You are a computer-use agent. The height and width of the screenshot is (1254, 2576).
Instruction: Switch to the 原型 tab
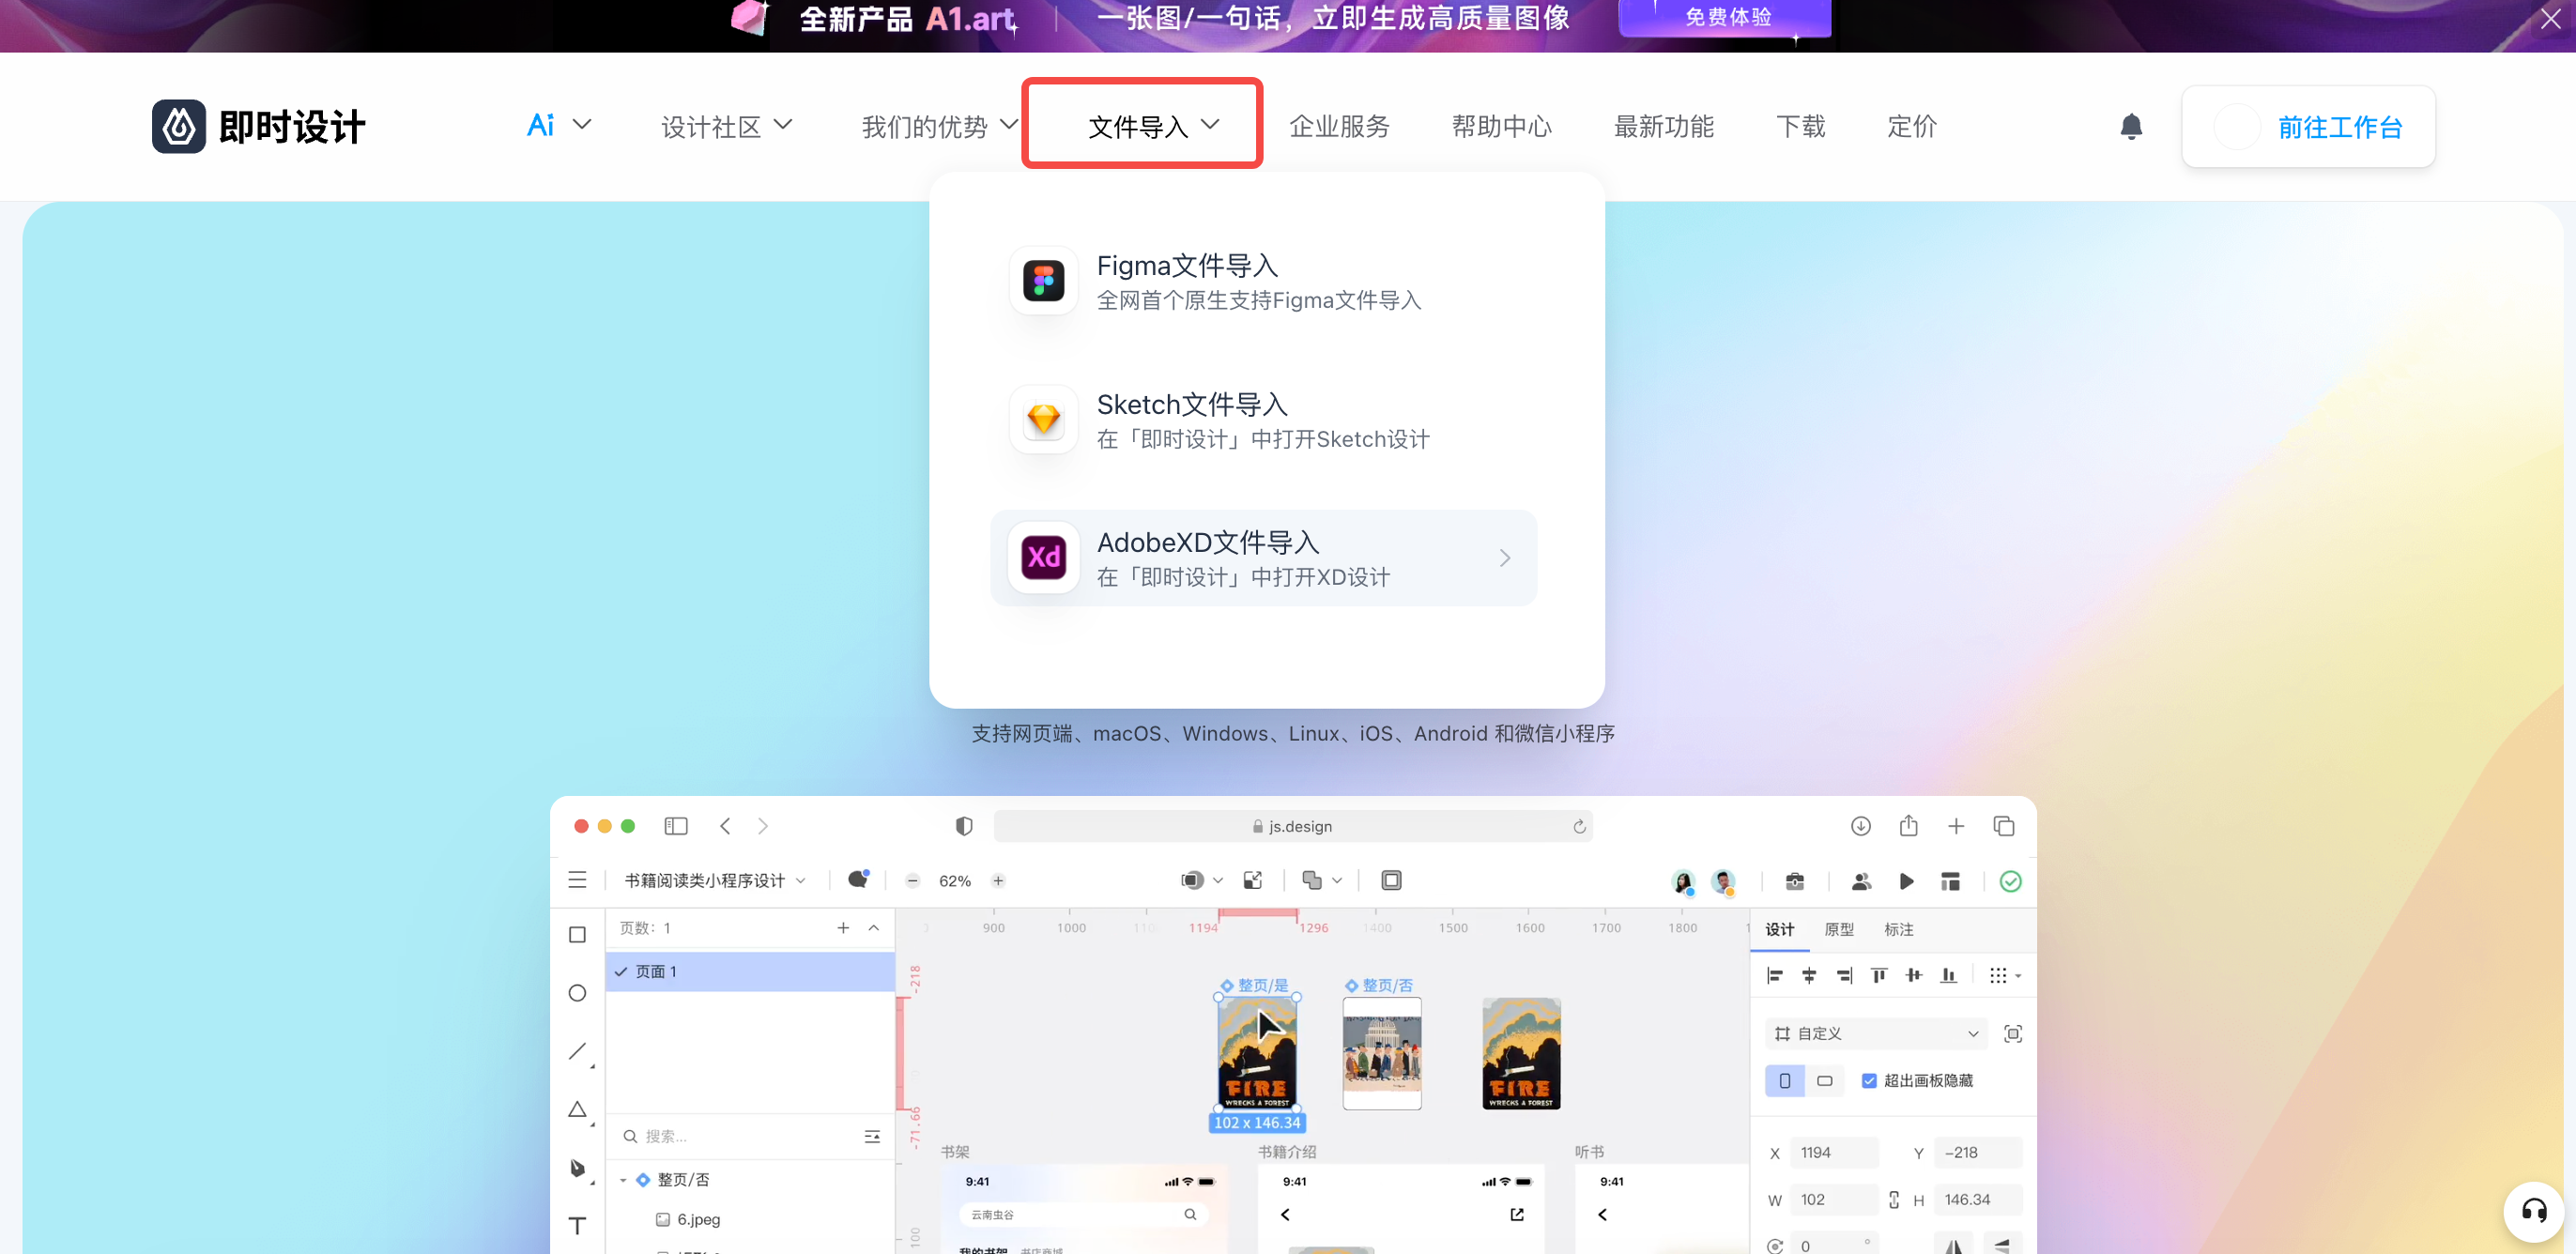pos(1838,930)
